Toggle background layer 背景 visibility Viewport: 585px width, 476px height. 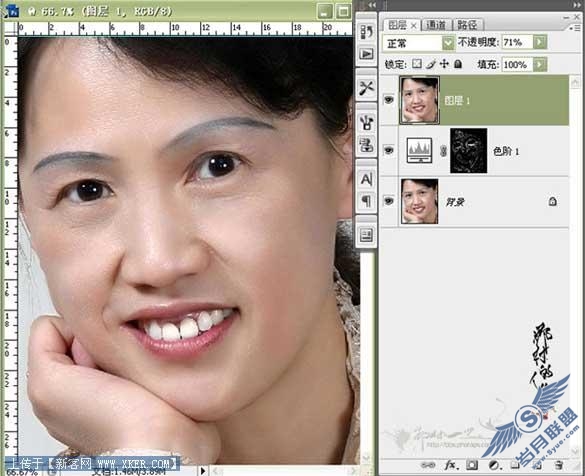[389, 201]
